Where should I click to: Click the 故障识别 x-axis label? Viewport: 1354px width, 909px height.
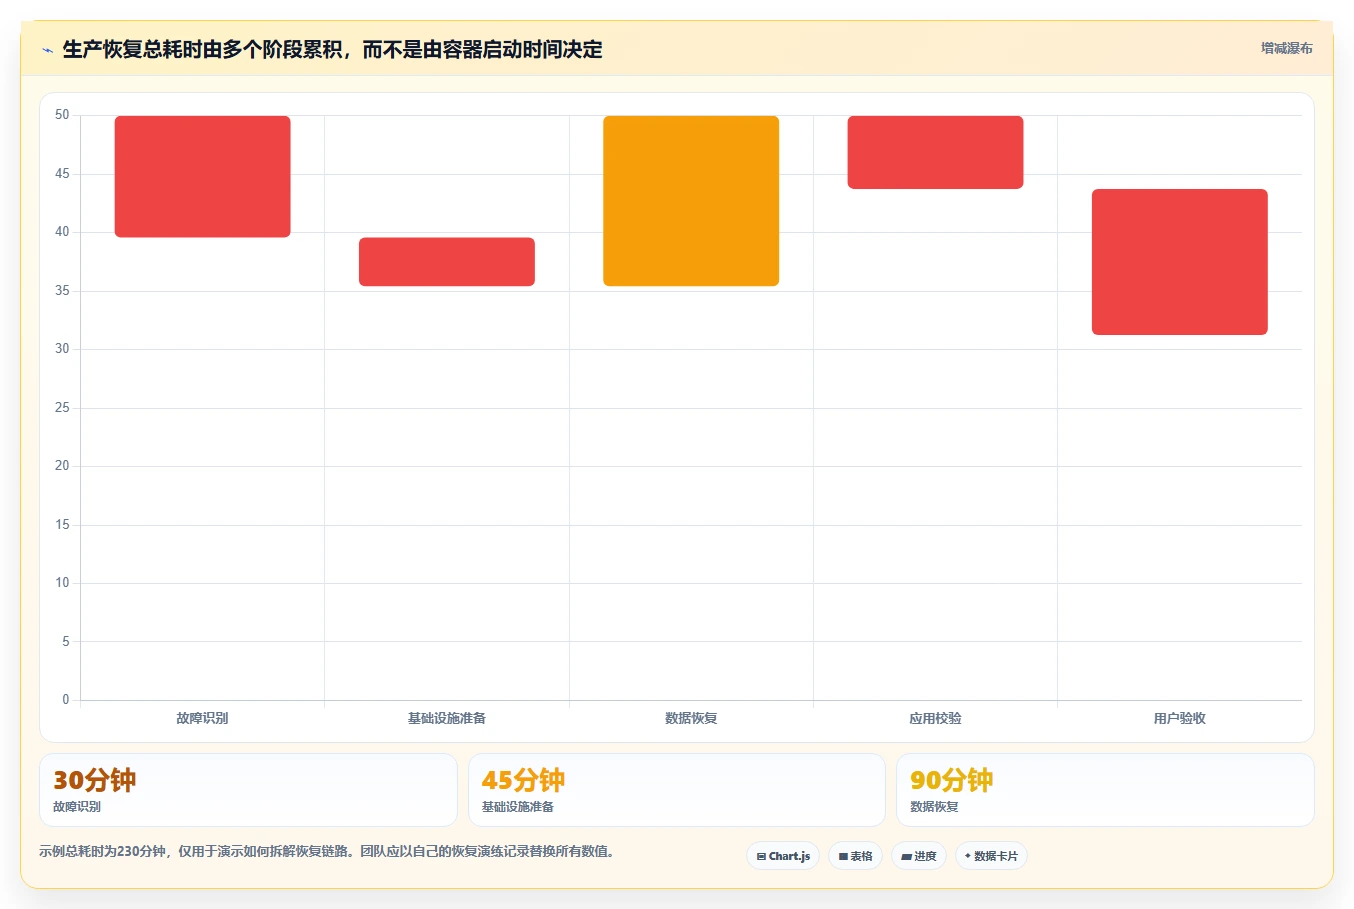(202, 718)
